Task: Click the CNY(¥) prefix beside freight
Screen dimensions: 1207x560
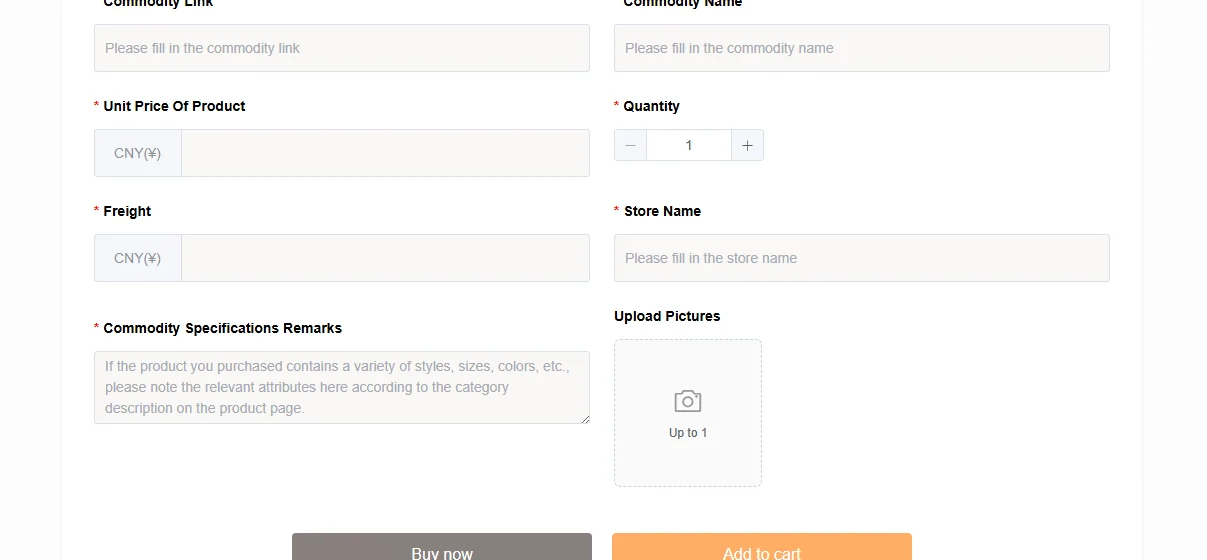Action: pos(138,258)
